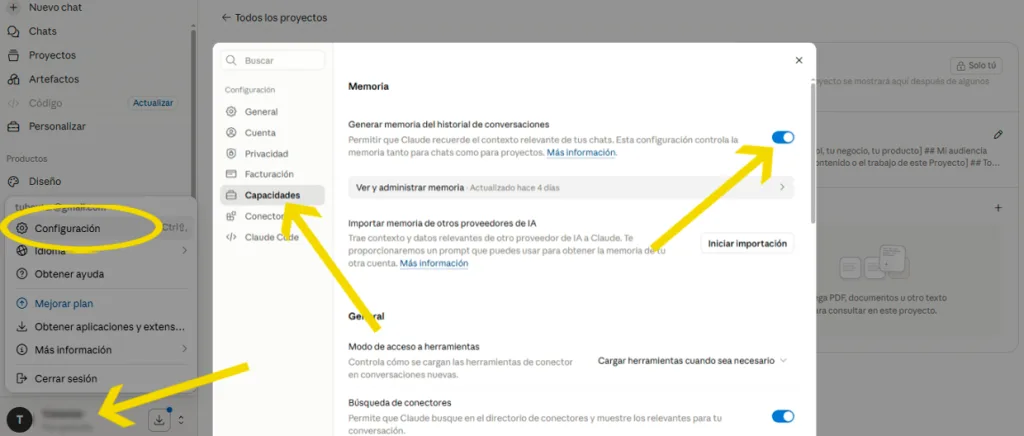Click the plus icon in project panel
The image size is (1024, 436).
(x=997, y=208)
